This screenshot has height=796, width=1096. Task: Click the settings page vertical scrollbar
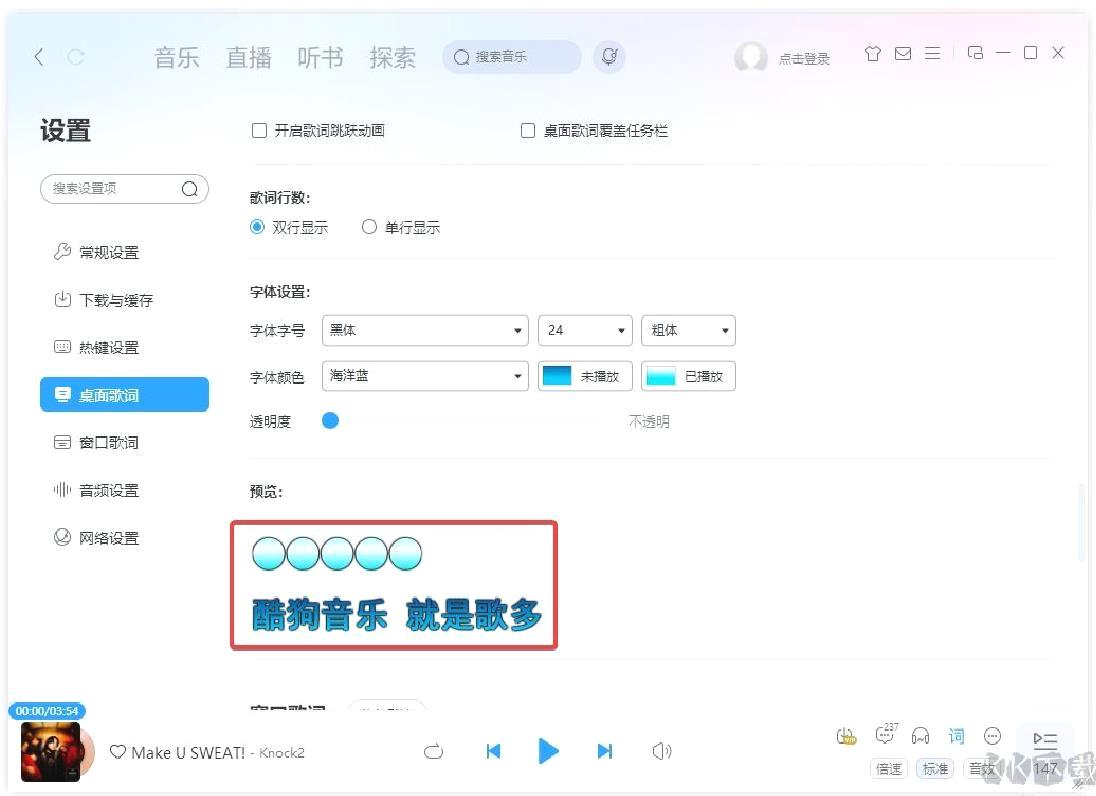pos(1083,521)
